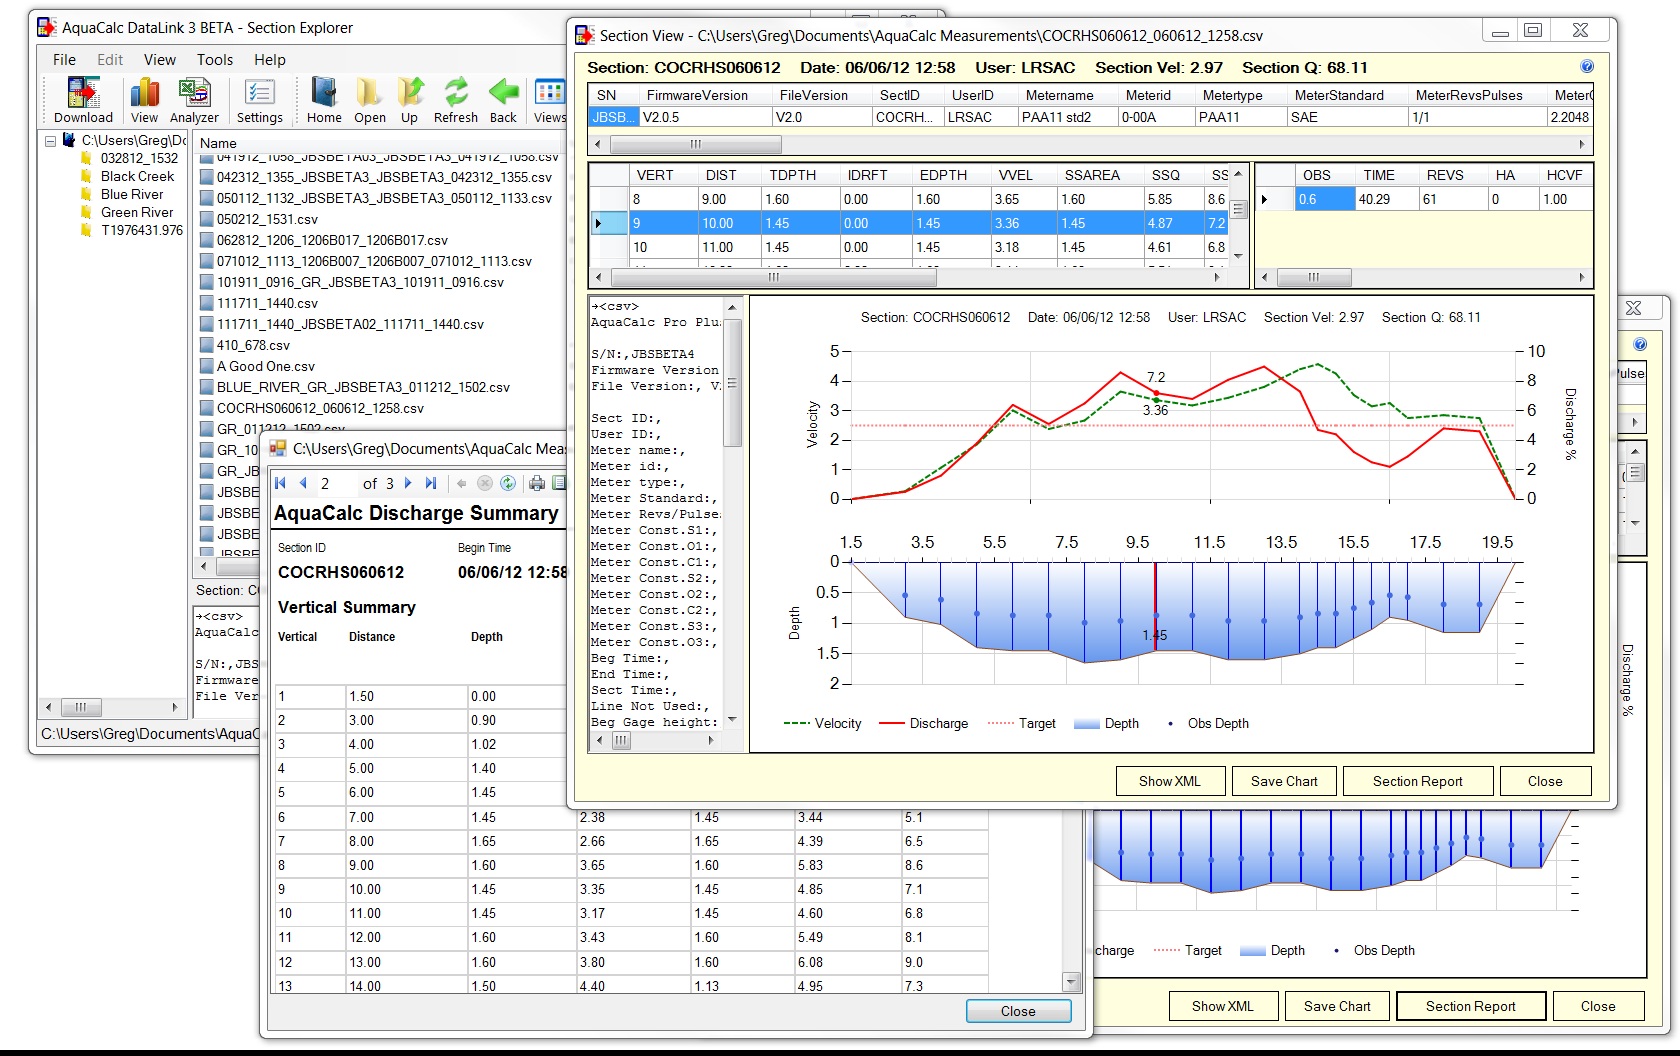Click Save Chart in background window
This screenshot has width=1680, height=1056.
click(x=1337, y=1006)
